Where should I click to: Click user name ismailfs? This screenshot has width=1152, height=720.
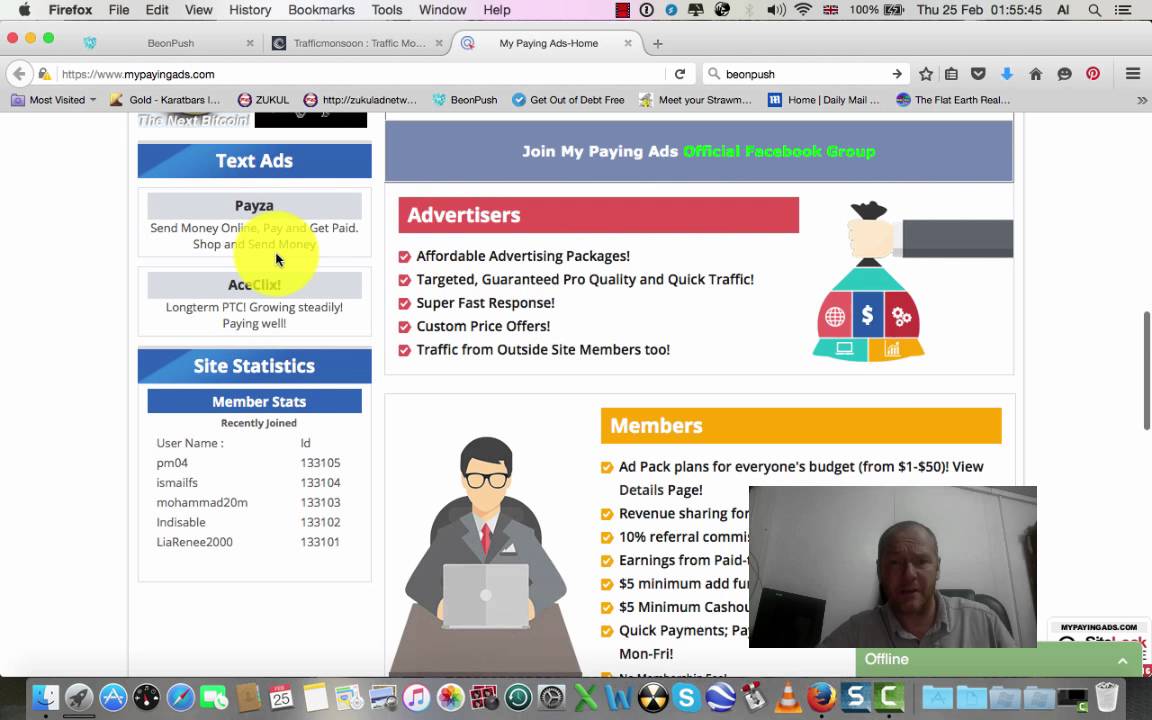coord(177,483)
